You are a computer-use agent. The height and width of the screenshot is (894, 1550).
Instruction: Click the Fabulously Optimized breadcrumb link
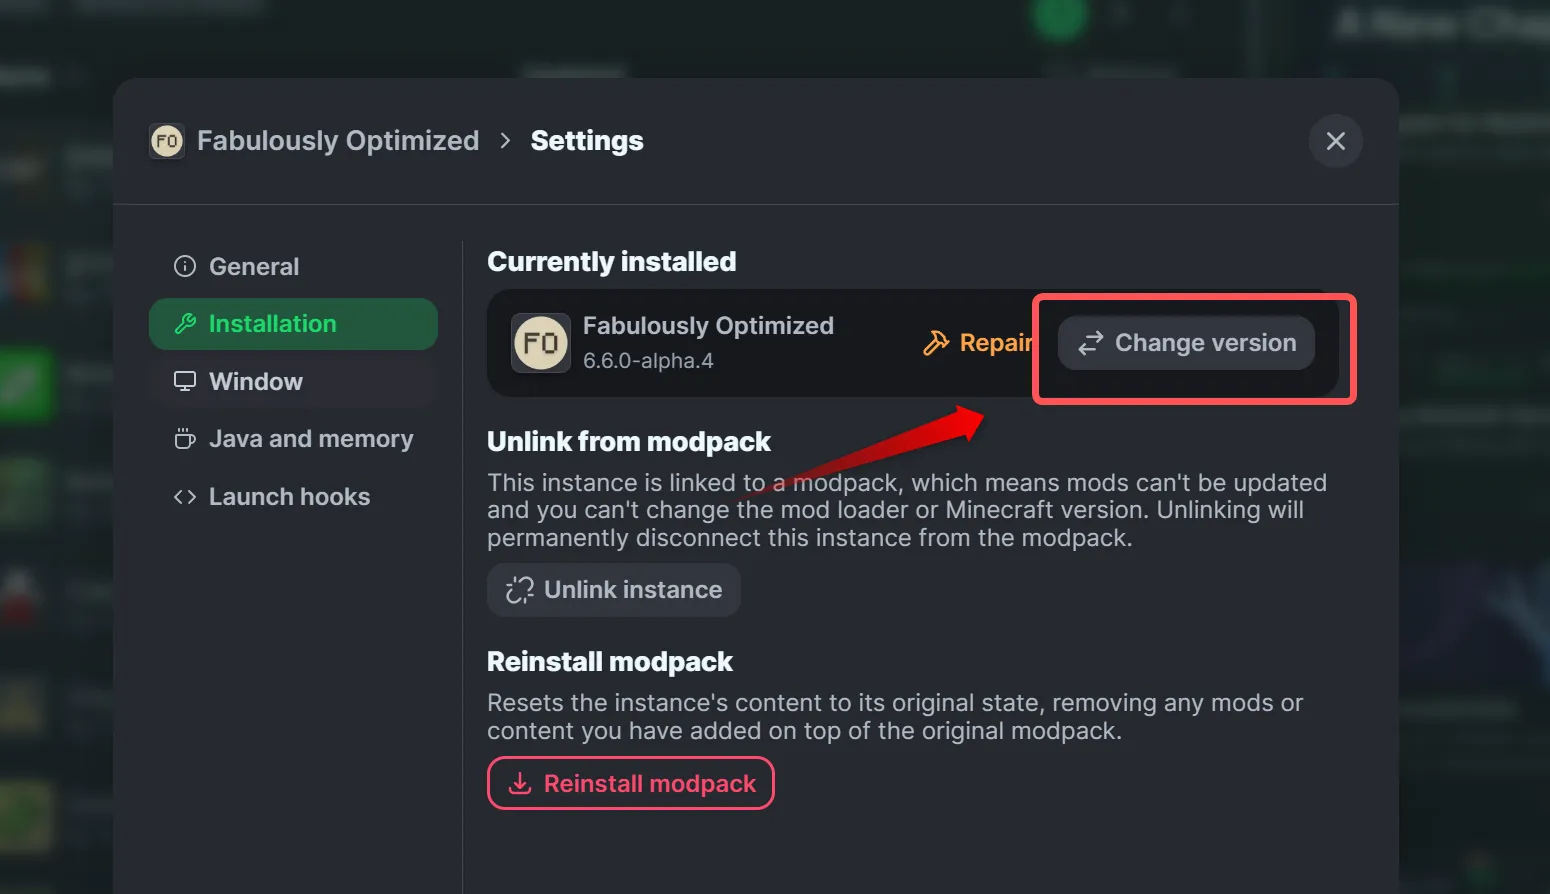click(x=338, y=141)
